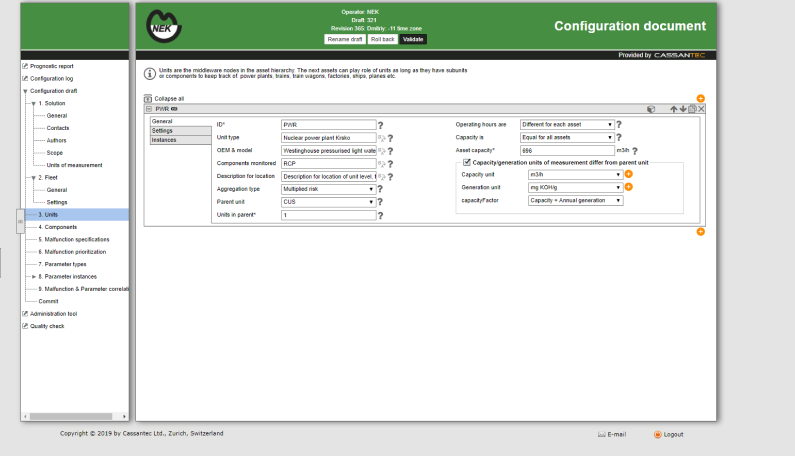This screenshot has height=456, width=795.
Task: Click the Rename draft button
Action: coord(345,40)
